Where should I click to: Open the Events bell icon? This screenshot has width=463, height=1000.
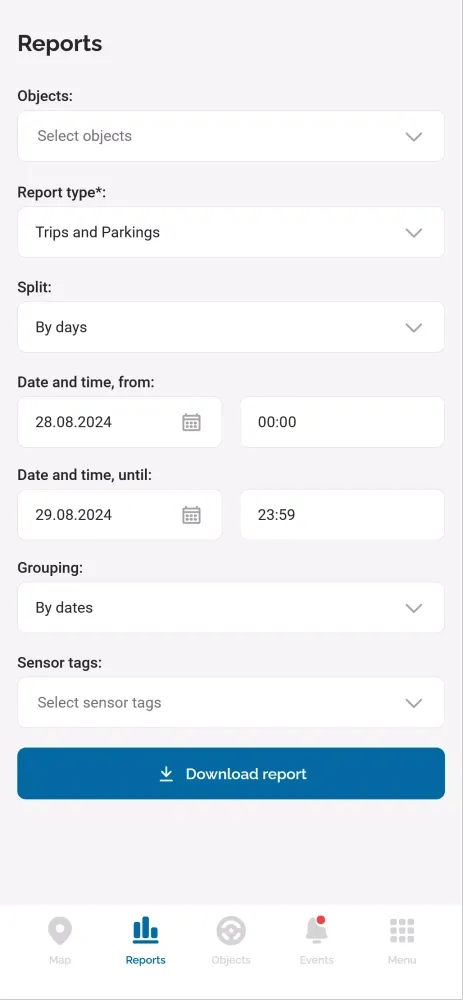pos(316,930)
